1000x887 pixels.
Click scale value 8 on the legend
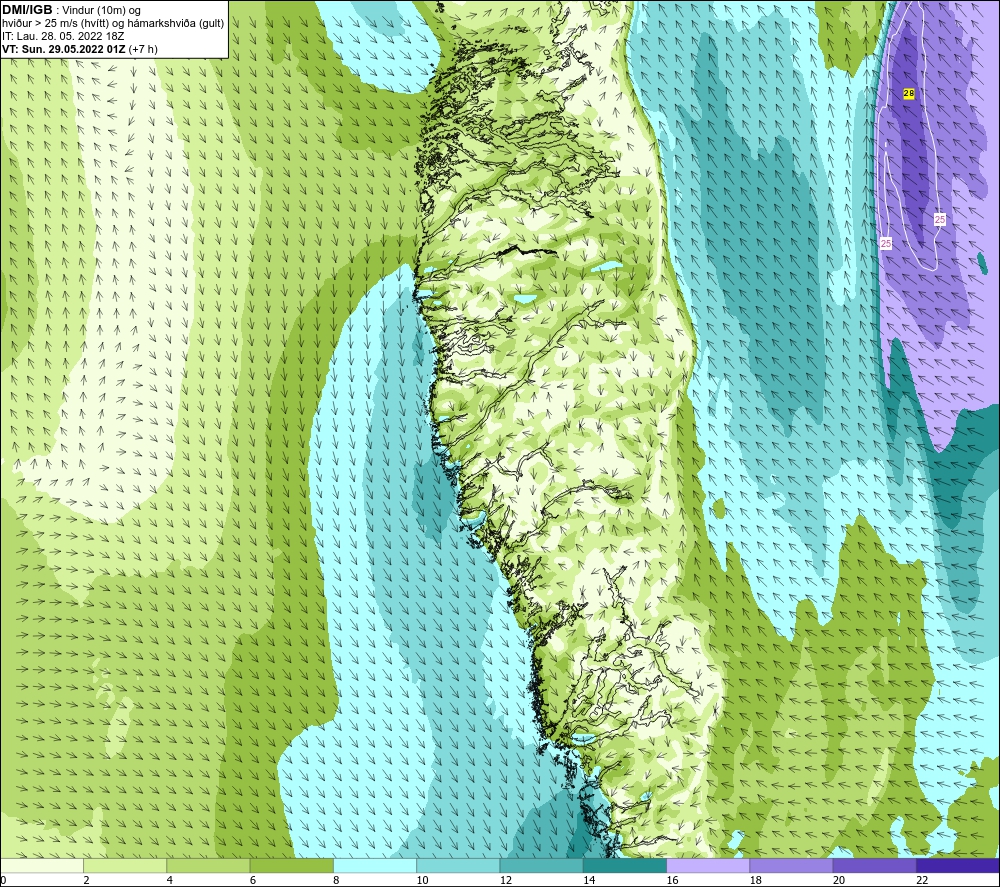[x=336, y=880]
